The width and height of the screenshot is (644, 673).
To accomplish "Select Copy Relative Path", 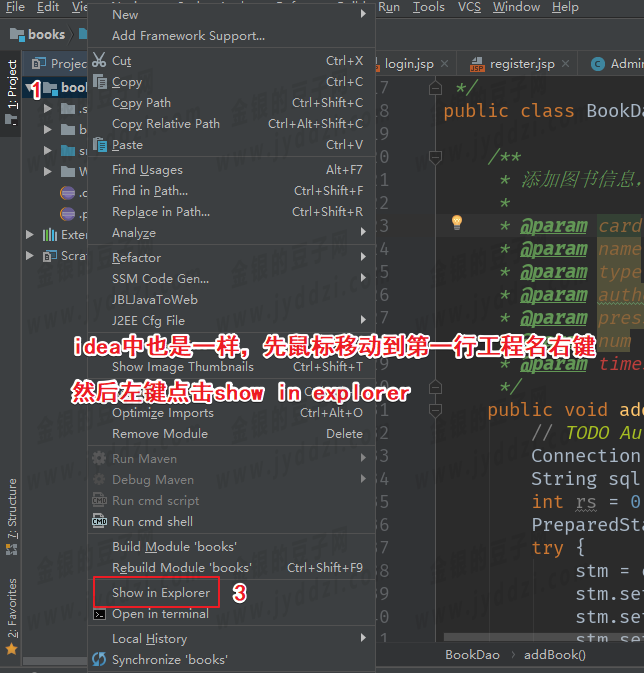I will (231, 124).
